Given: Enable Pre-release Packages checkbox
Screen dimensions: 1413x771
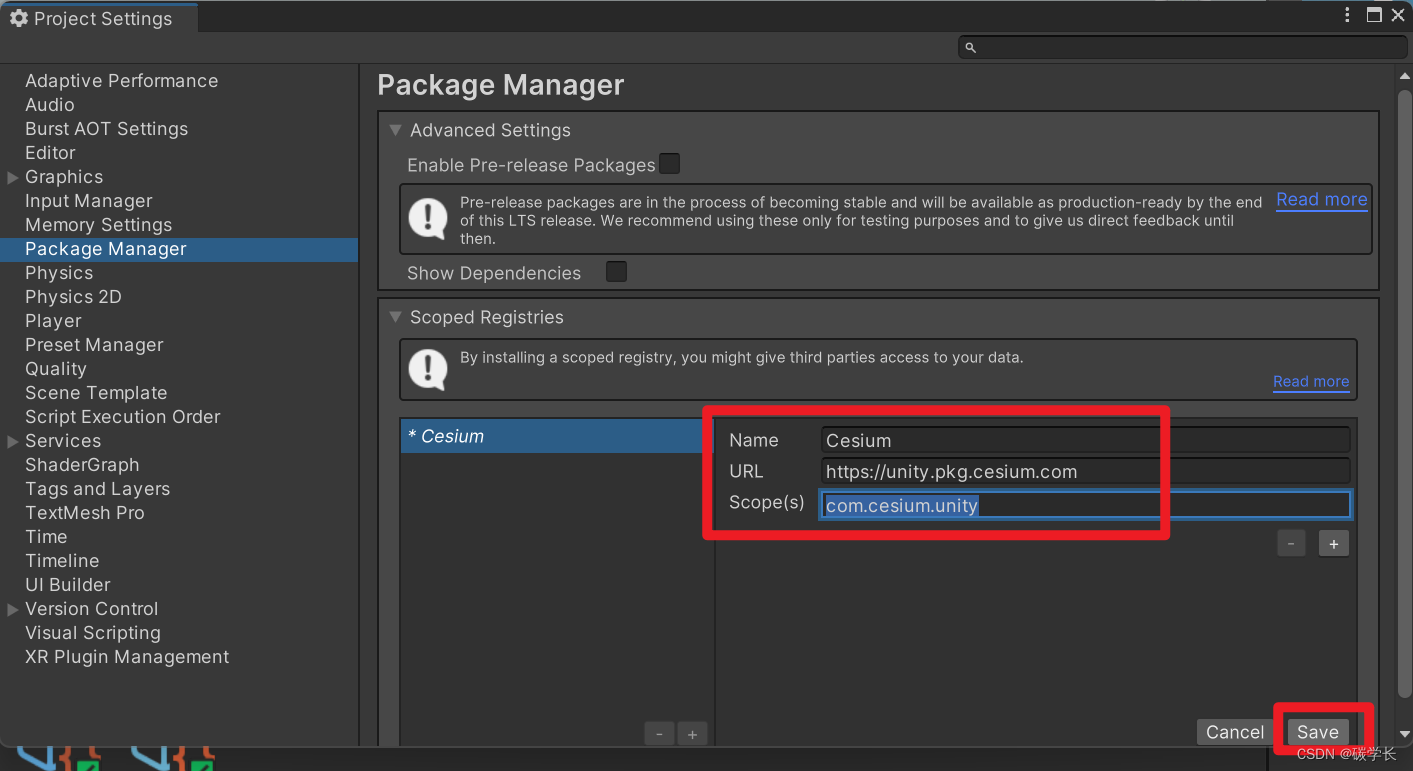Looking at the screenshot, I should coord(669,163).
